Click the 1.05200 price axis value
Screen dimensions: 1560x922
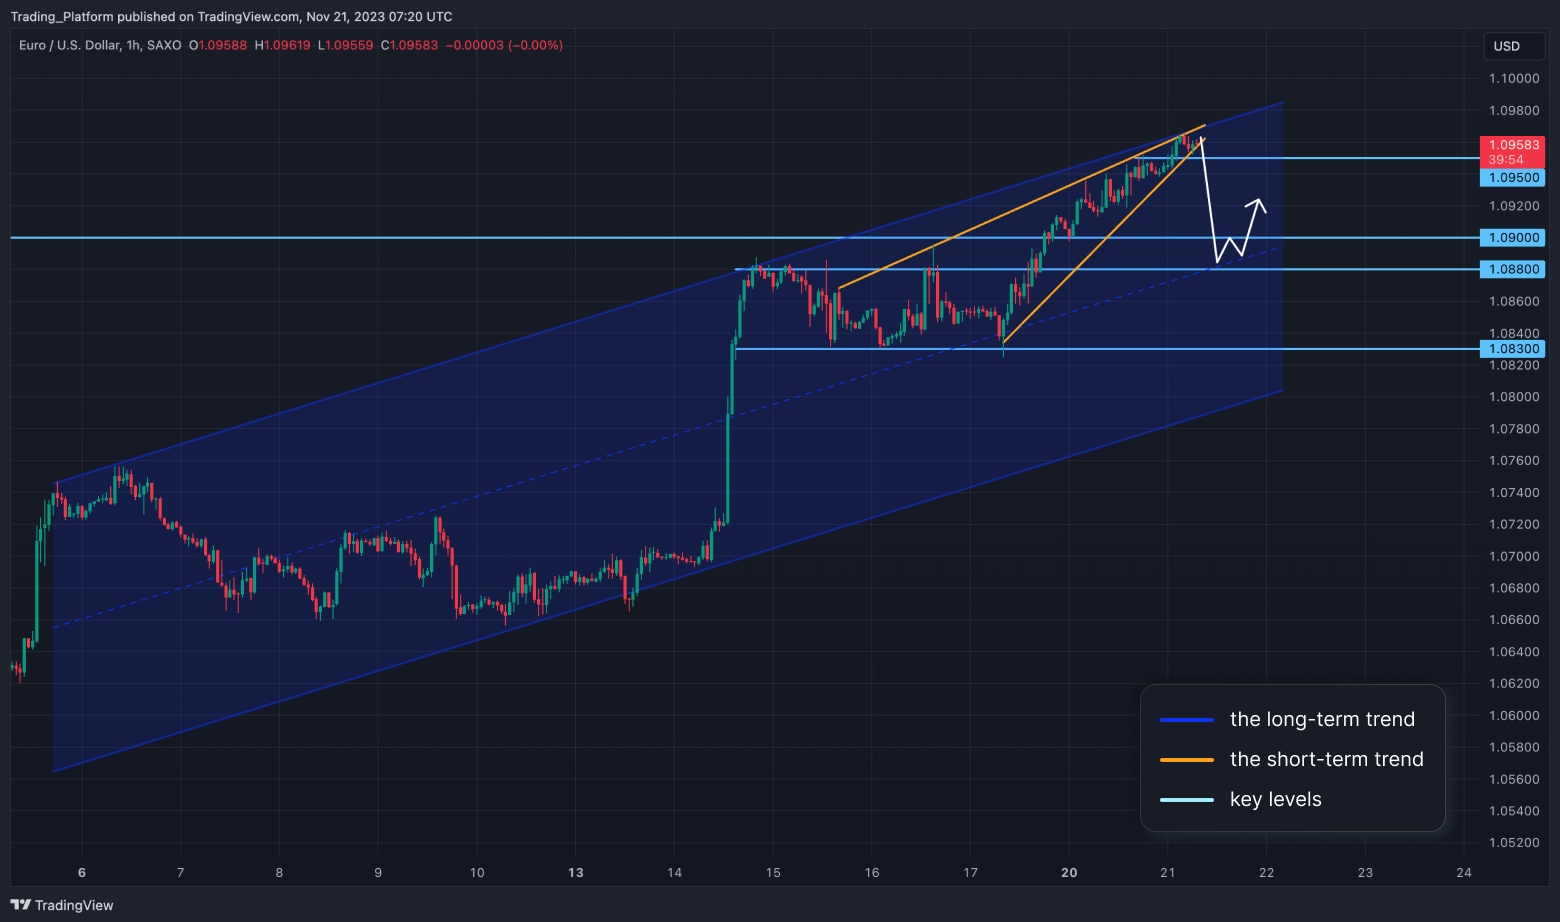coord(1514,842)
